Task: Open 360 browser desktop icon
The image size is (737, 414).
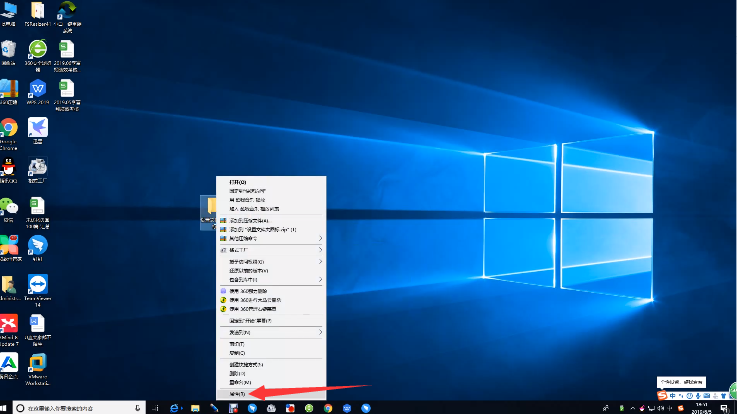Action: click(x=38, y=50)
